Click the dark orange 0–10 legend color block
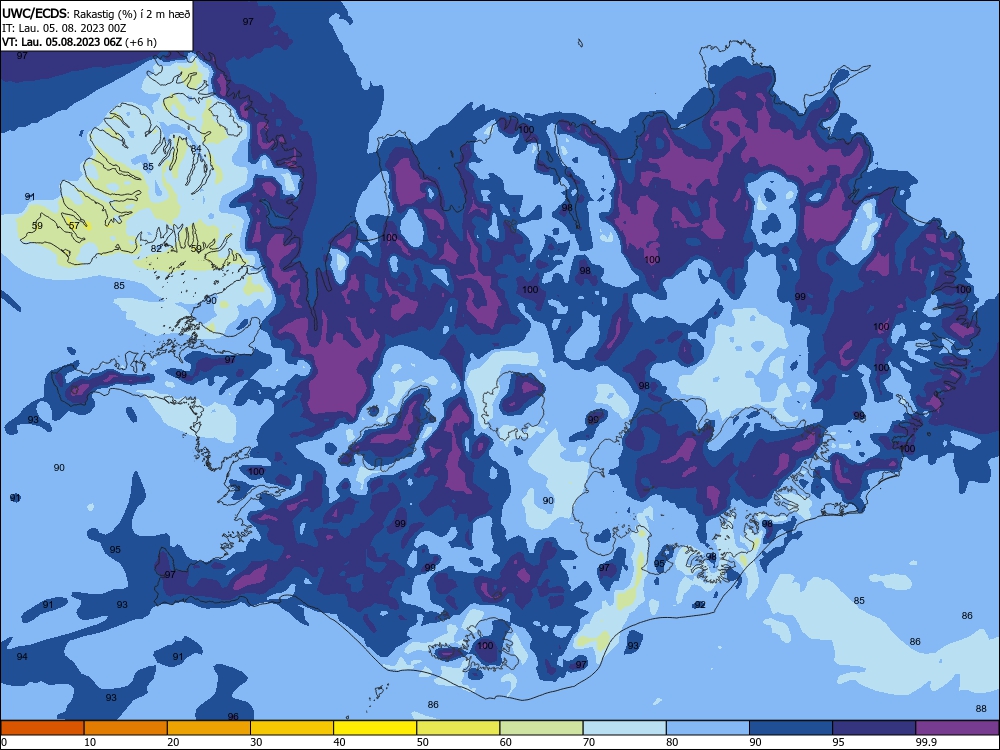This screenshot has height=750, width=1000. click(x=42, y=728)
